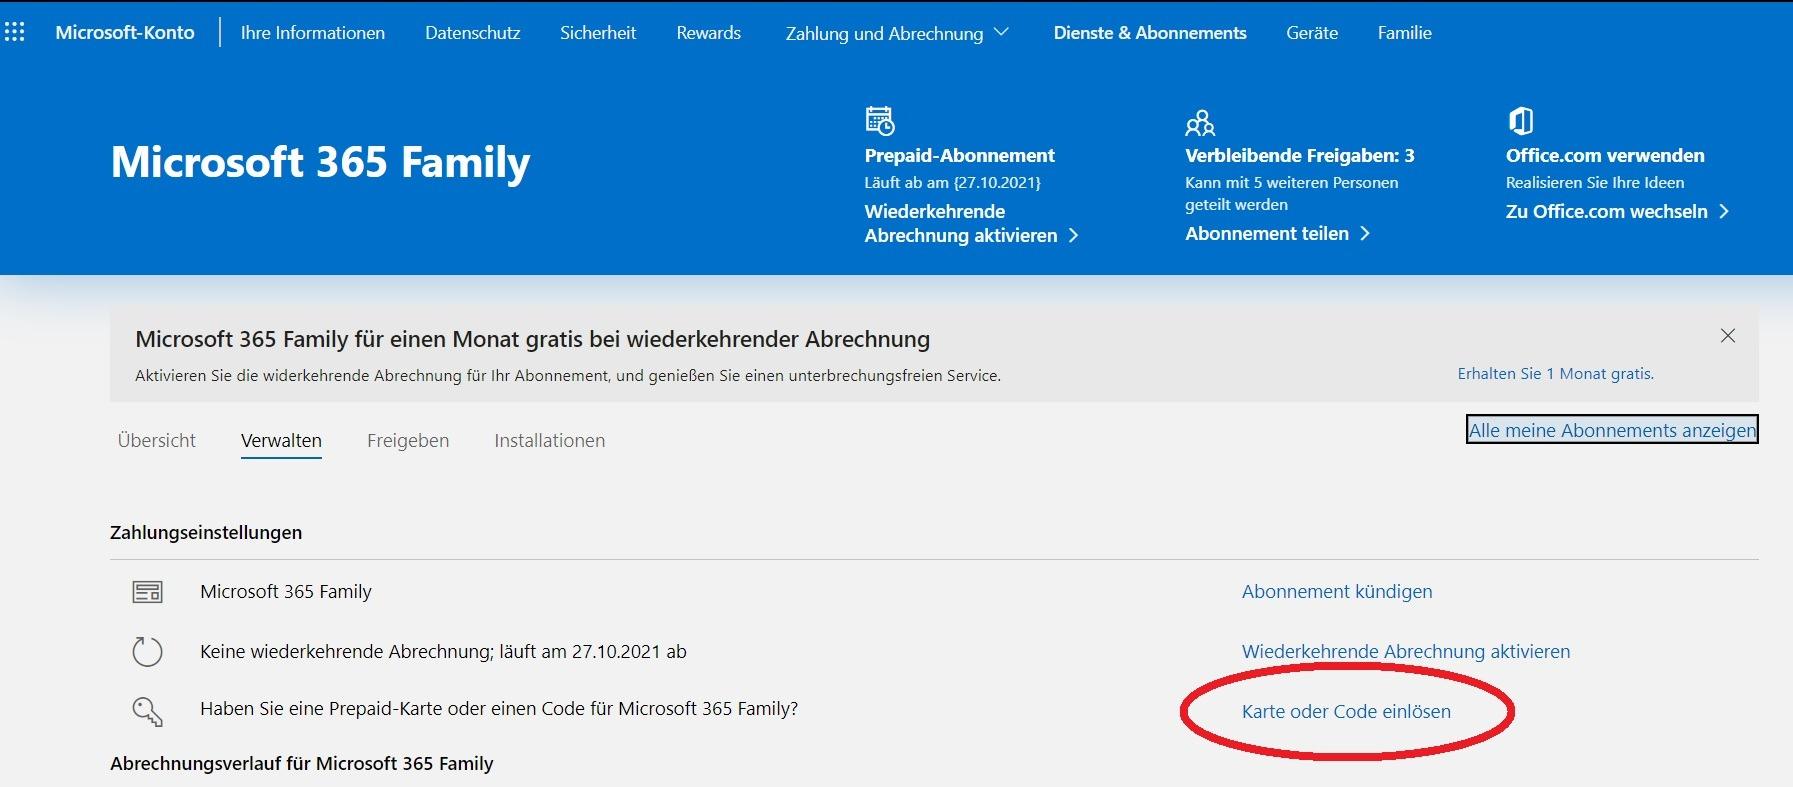Click Erhalten Sie 1 Monat gratis link

1555,373
